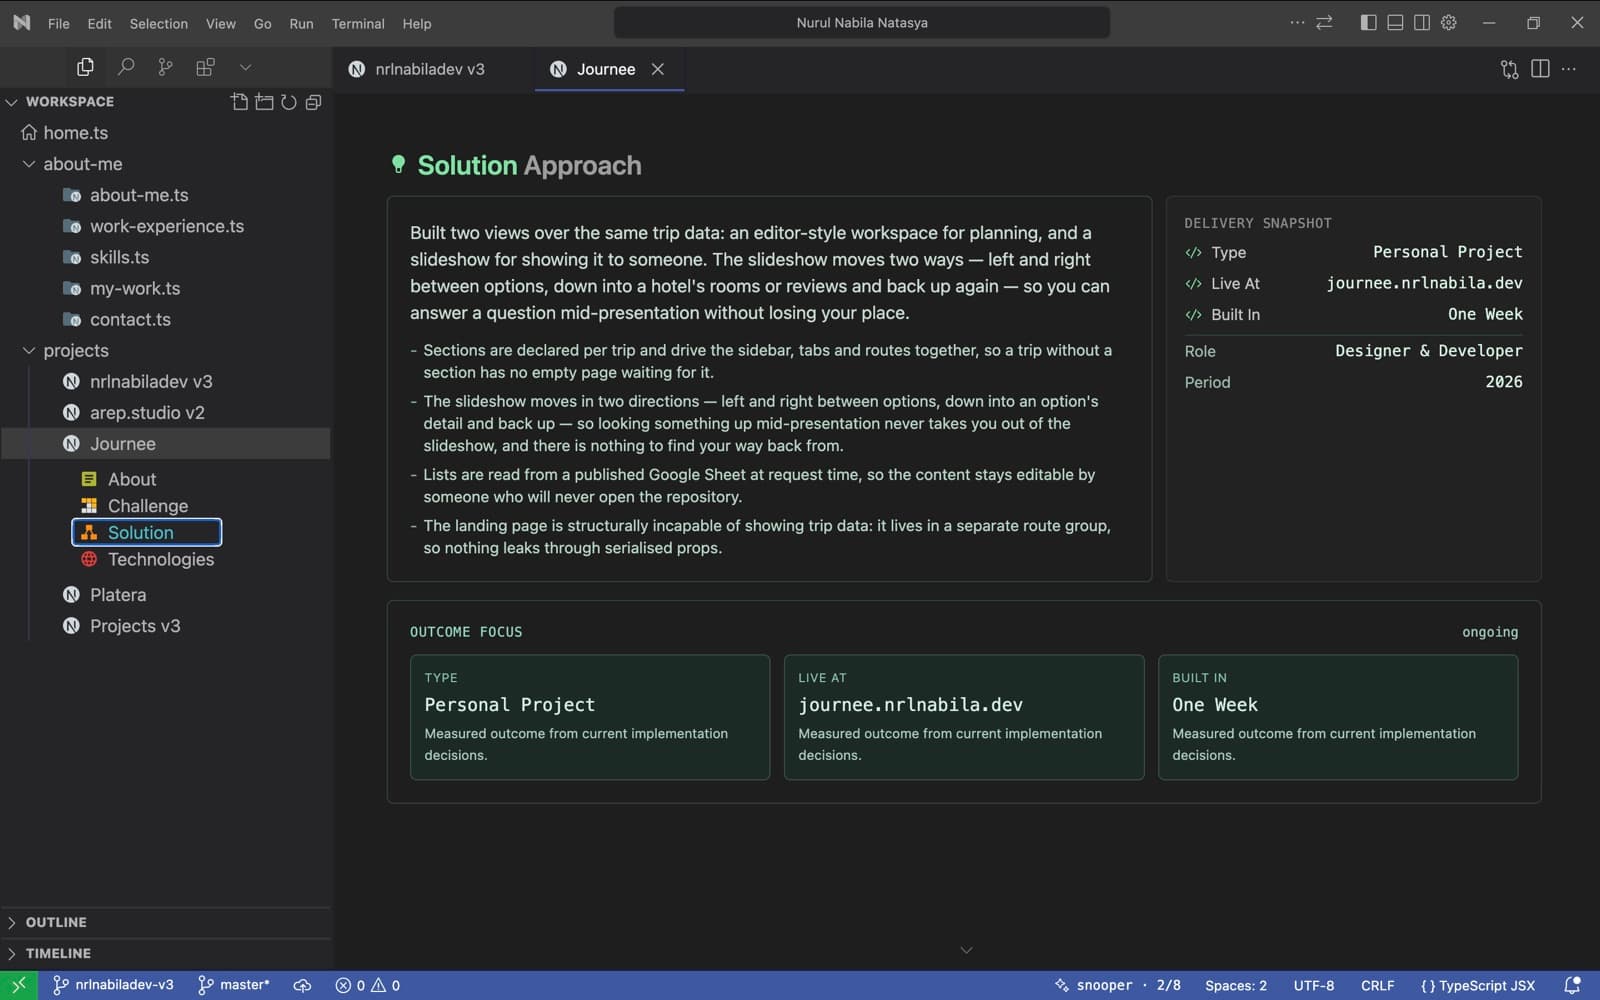The height and width of the screenshot is (1000, 1600).
Task: Select the Platera project
Action: (x=117, y=595)
